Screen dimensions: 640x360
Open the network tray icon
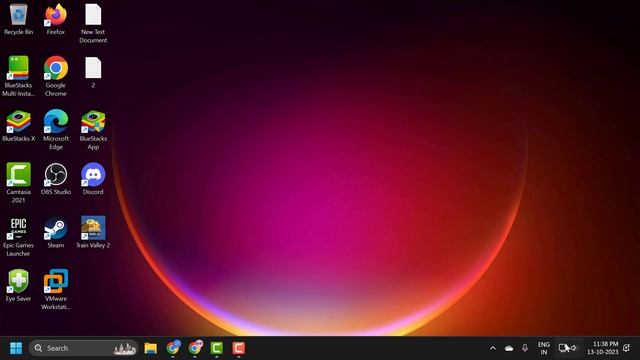pos(563,348)
